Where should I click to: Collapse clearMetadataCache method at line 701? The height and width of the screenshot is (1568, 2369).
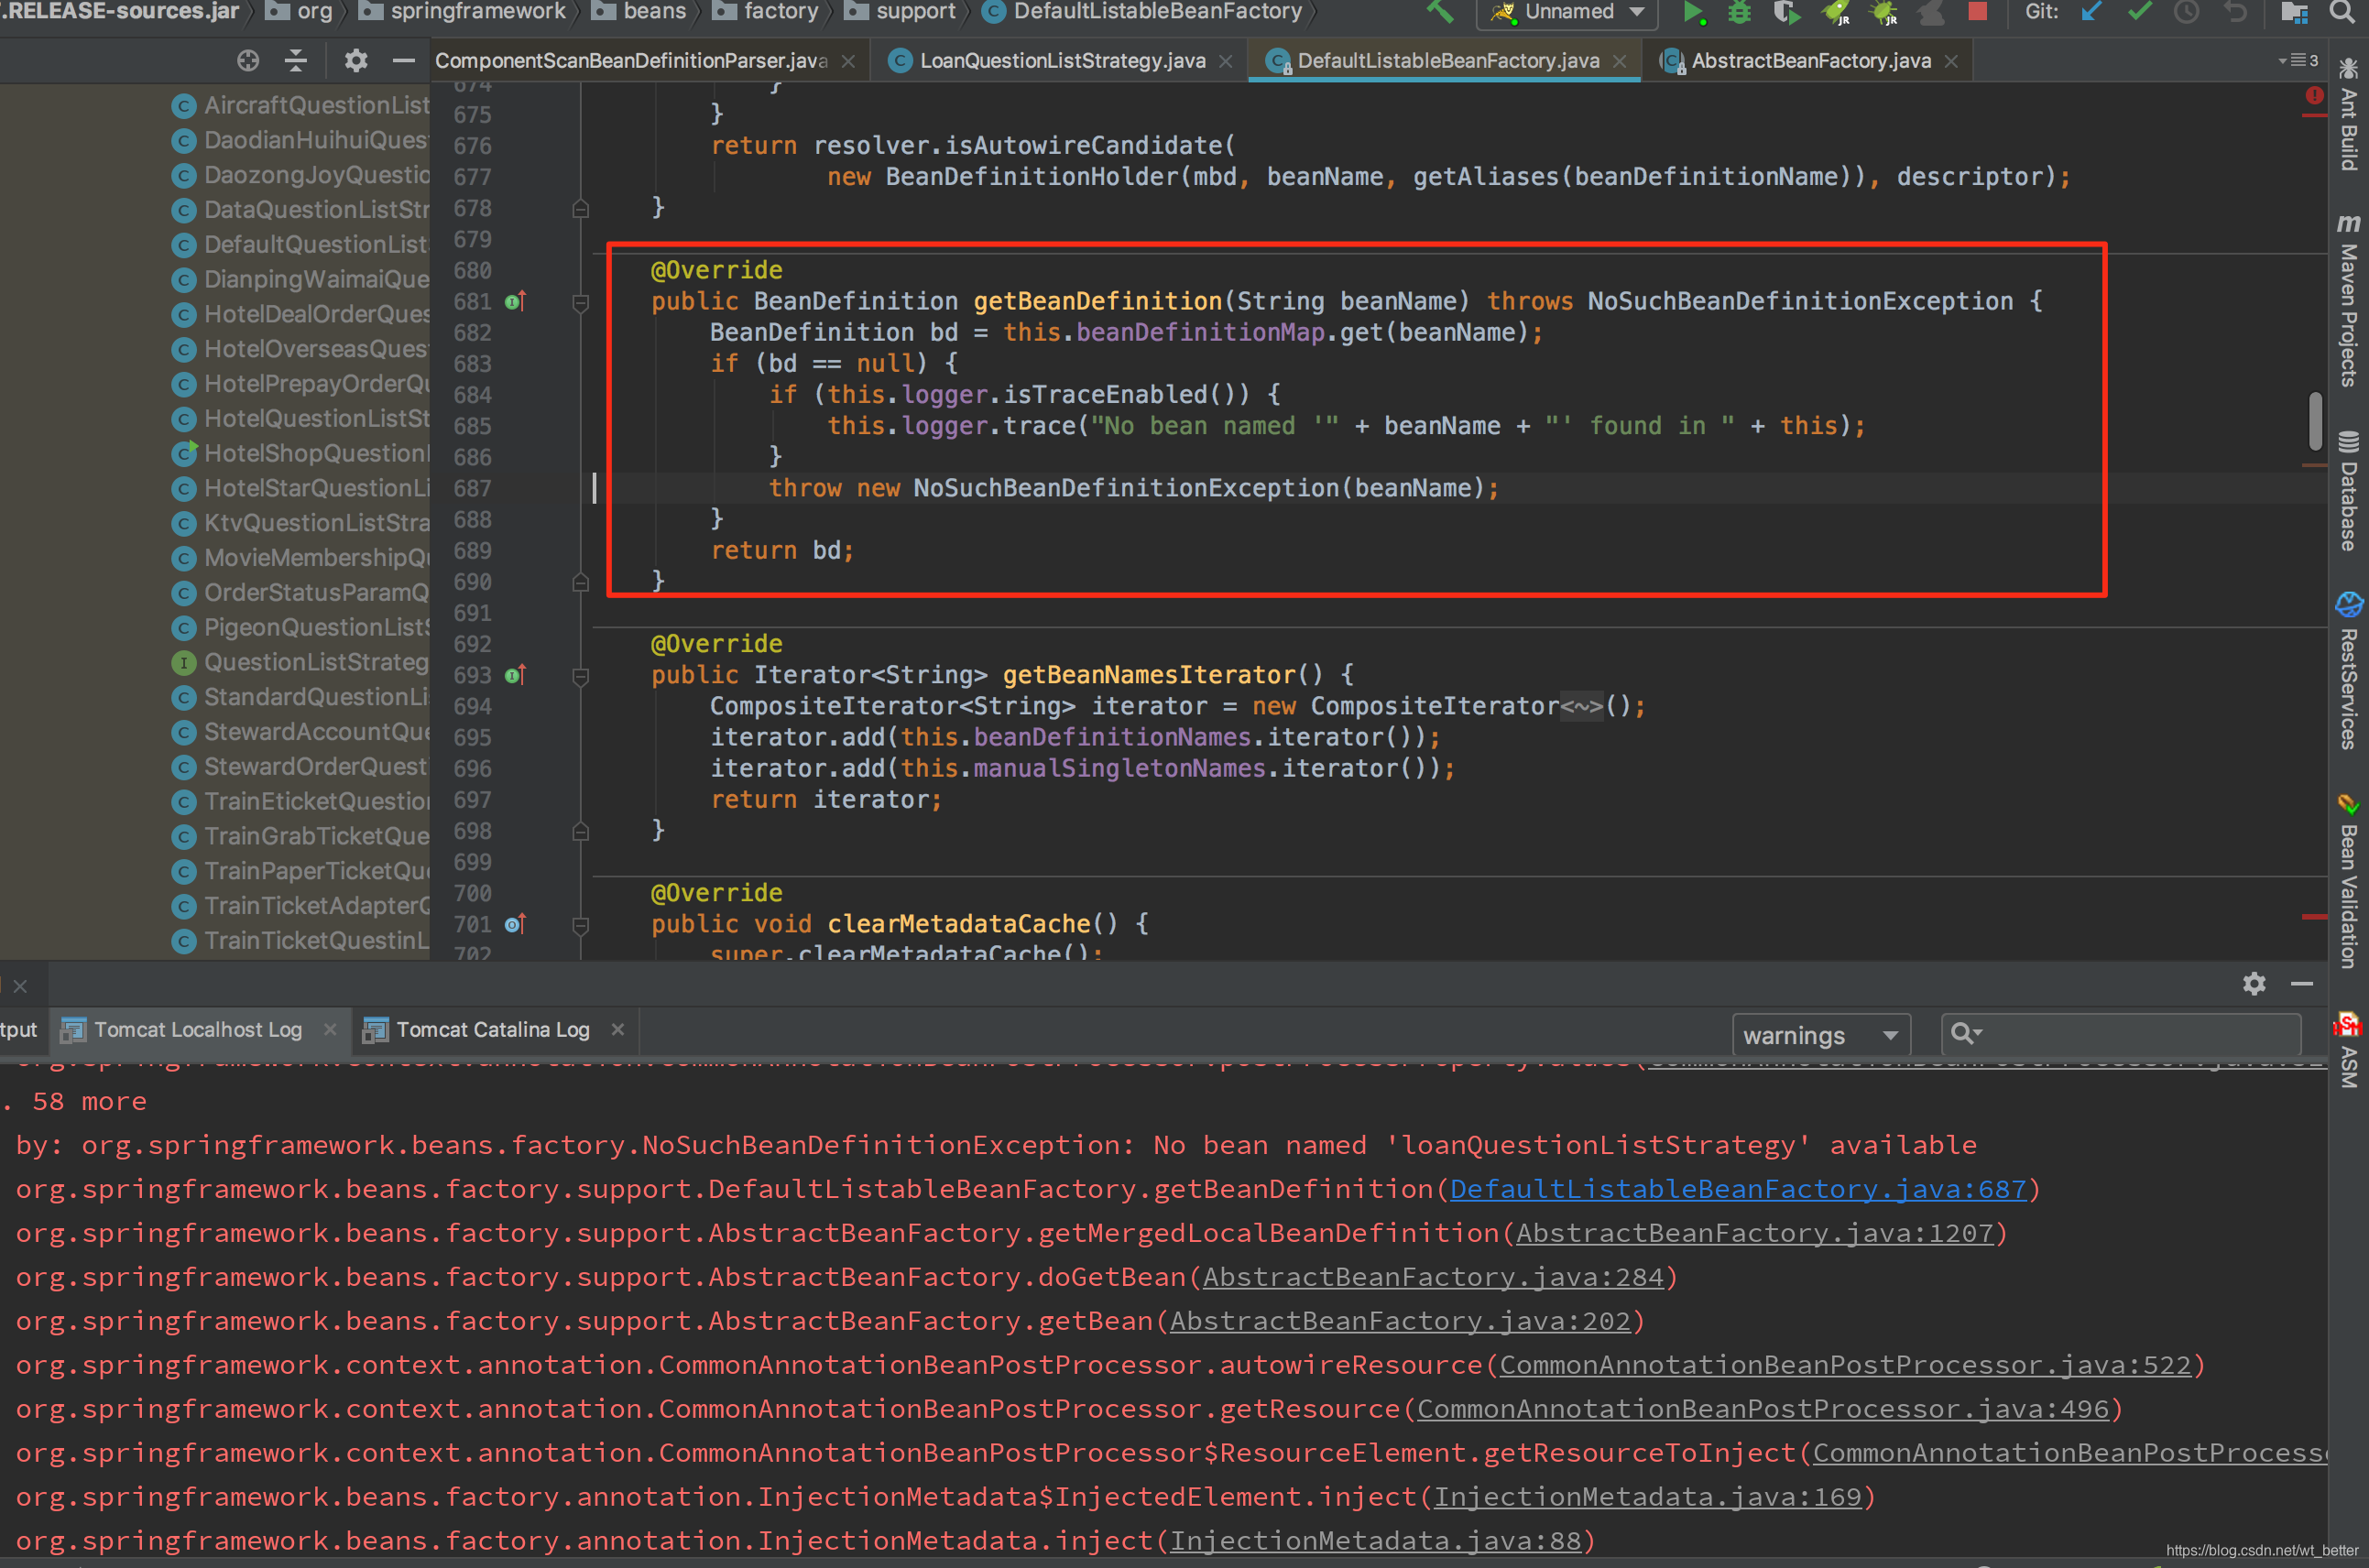pos(580,926)
